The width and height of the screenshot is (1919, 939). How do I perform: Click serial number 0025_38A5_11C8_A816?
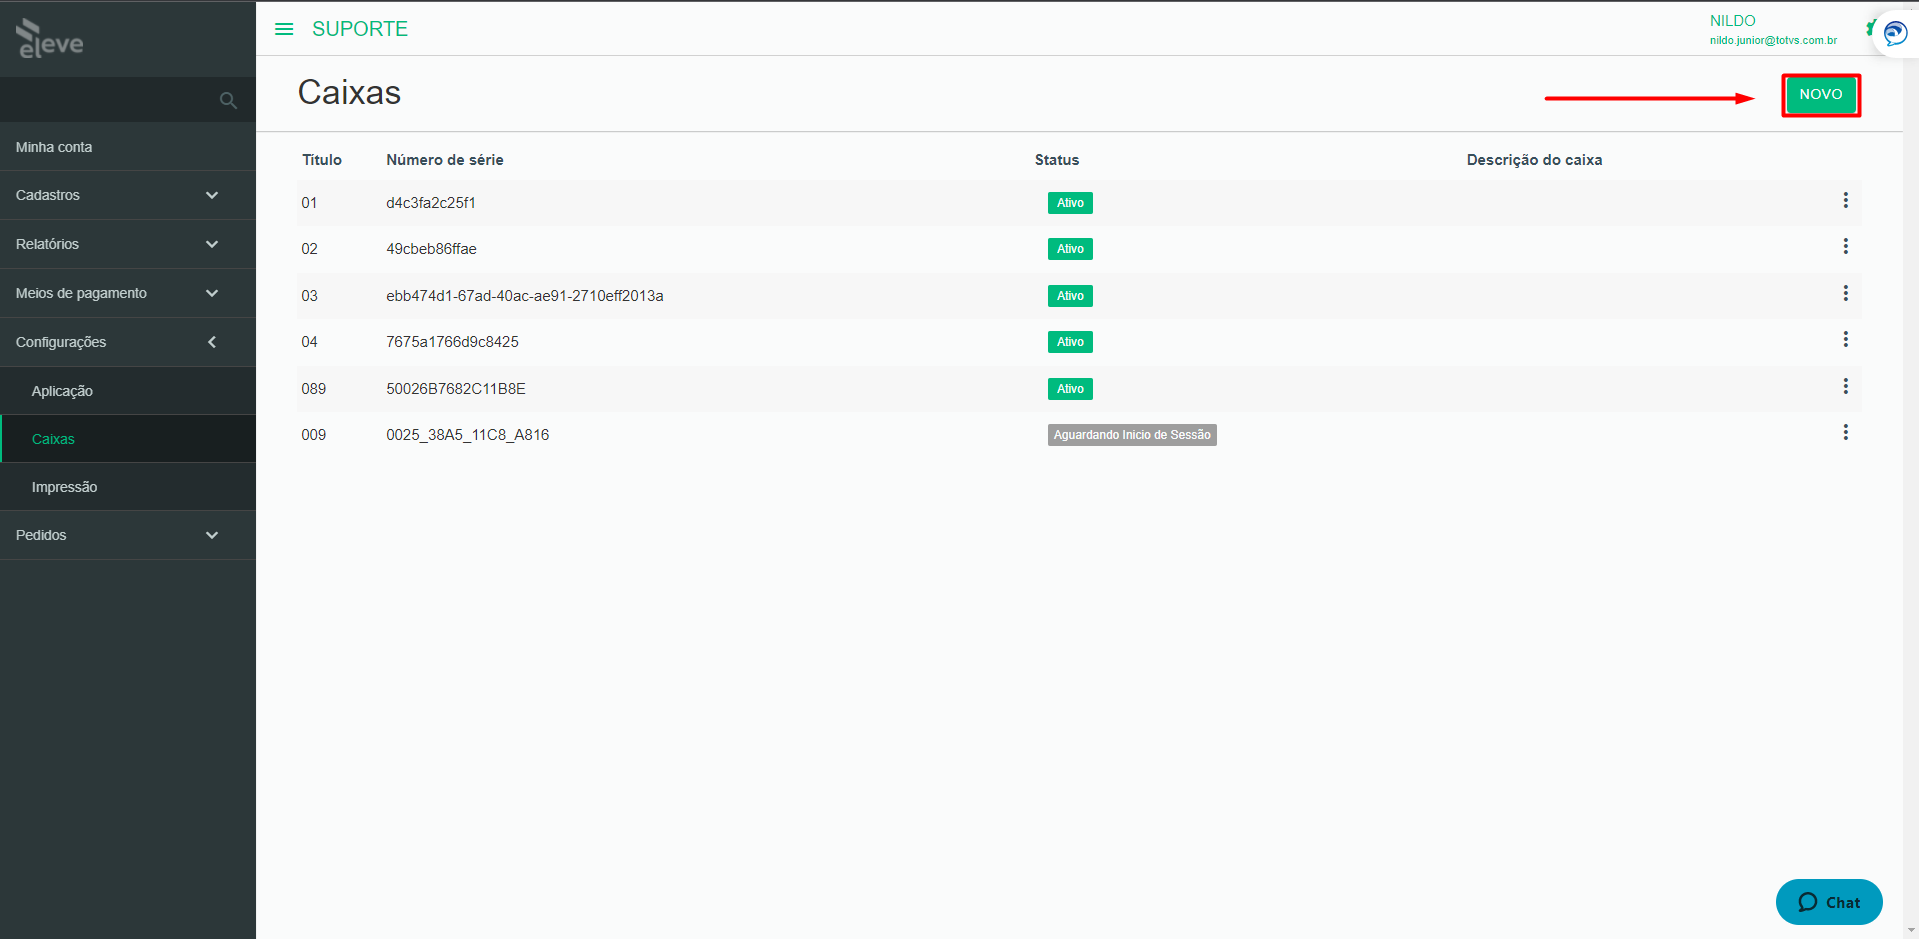[468, 435]
